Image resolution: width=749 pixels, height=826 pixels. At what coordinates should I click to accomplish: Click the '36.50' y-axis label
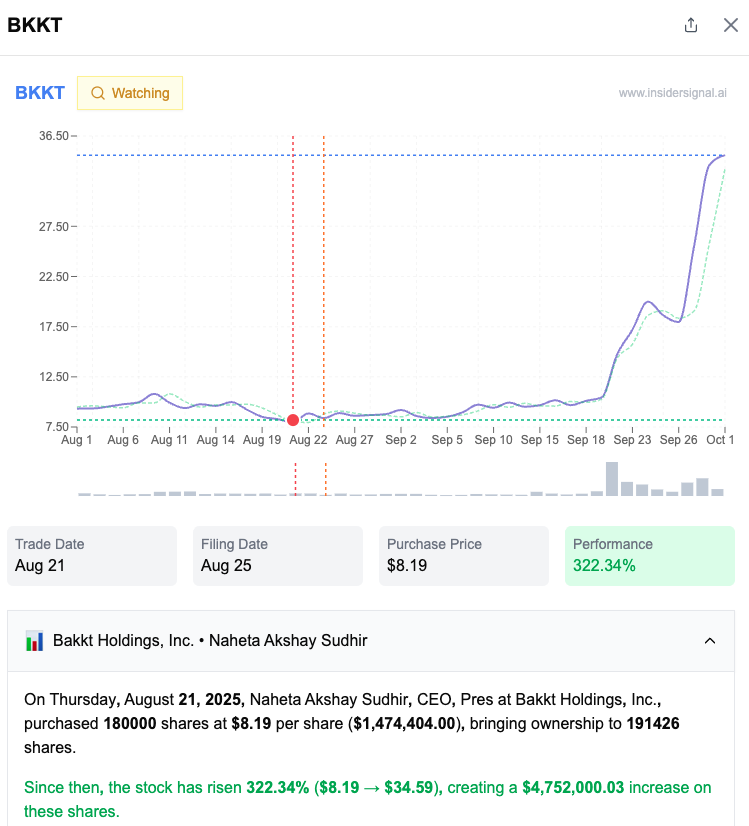[x=54, y=136]
